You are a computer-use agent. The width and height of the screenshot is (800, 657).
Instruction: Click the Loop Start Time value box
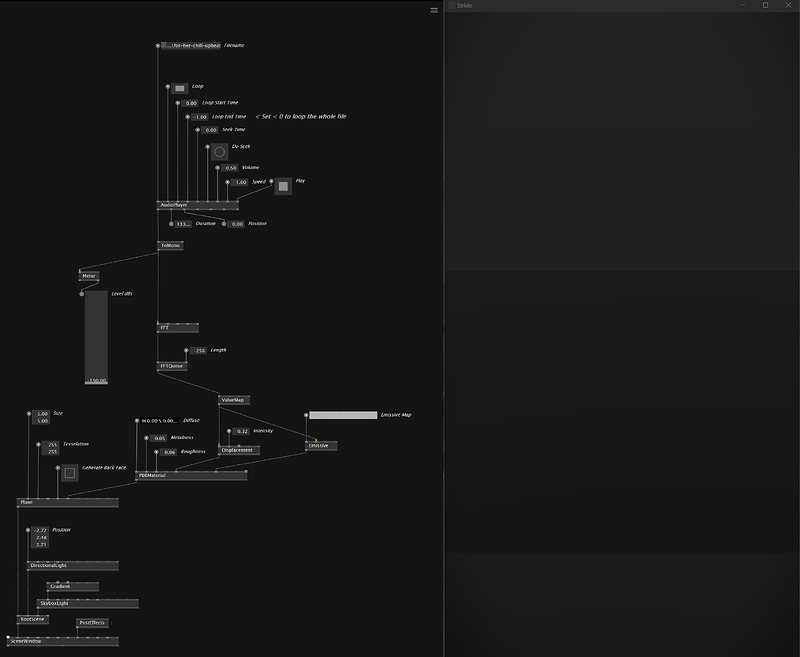click(x=190, y=103)
